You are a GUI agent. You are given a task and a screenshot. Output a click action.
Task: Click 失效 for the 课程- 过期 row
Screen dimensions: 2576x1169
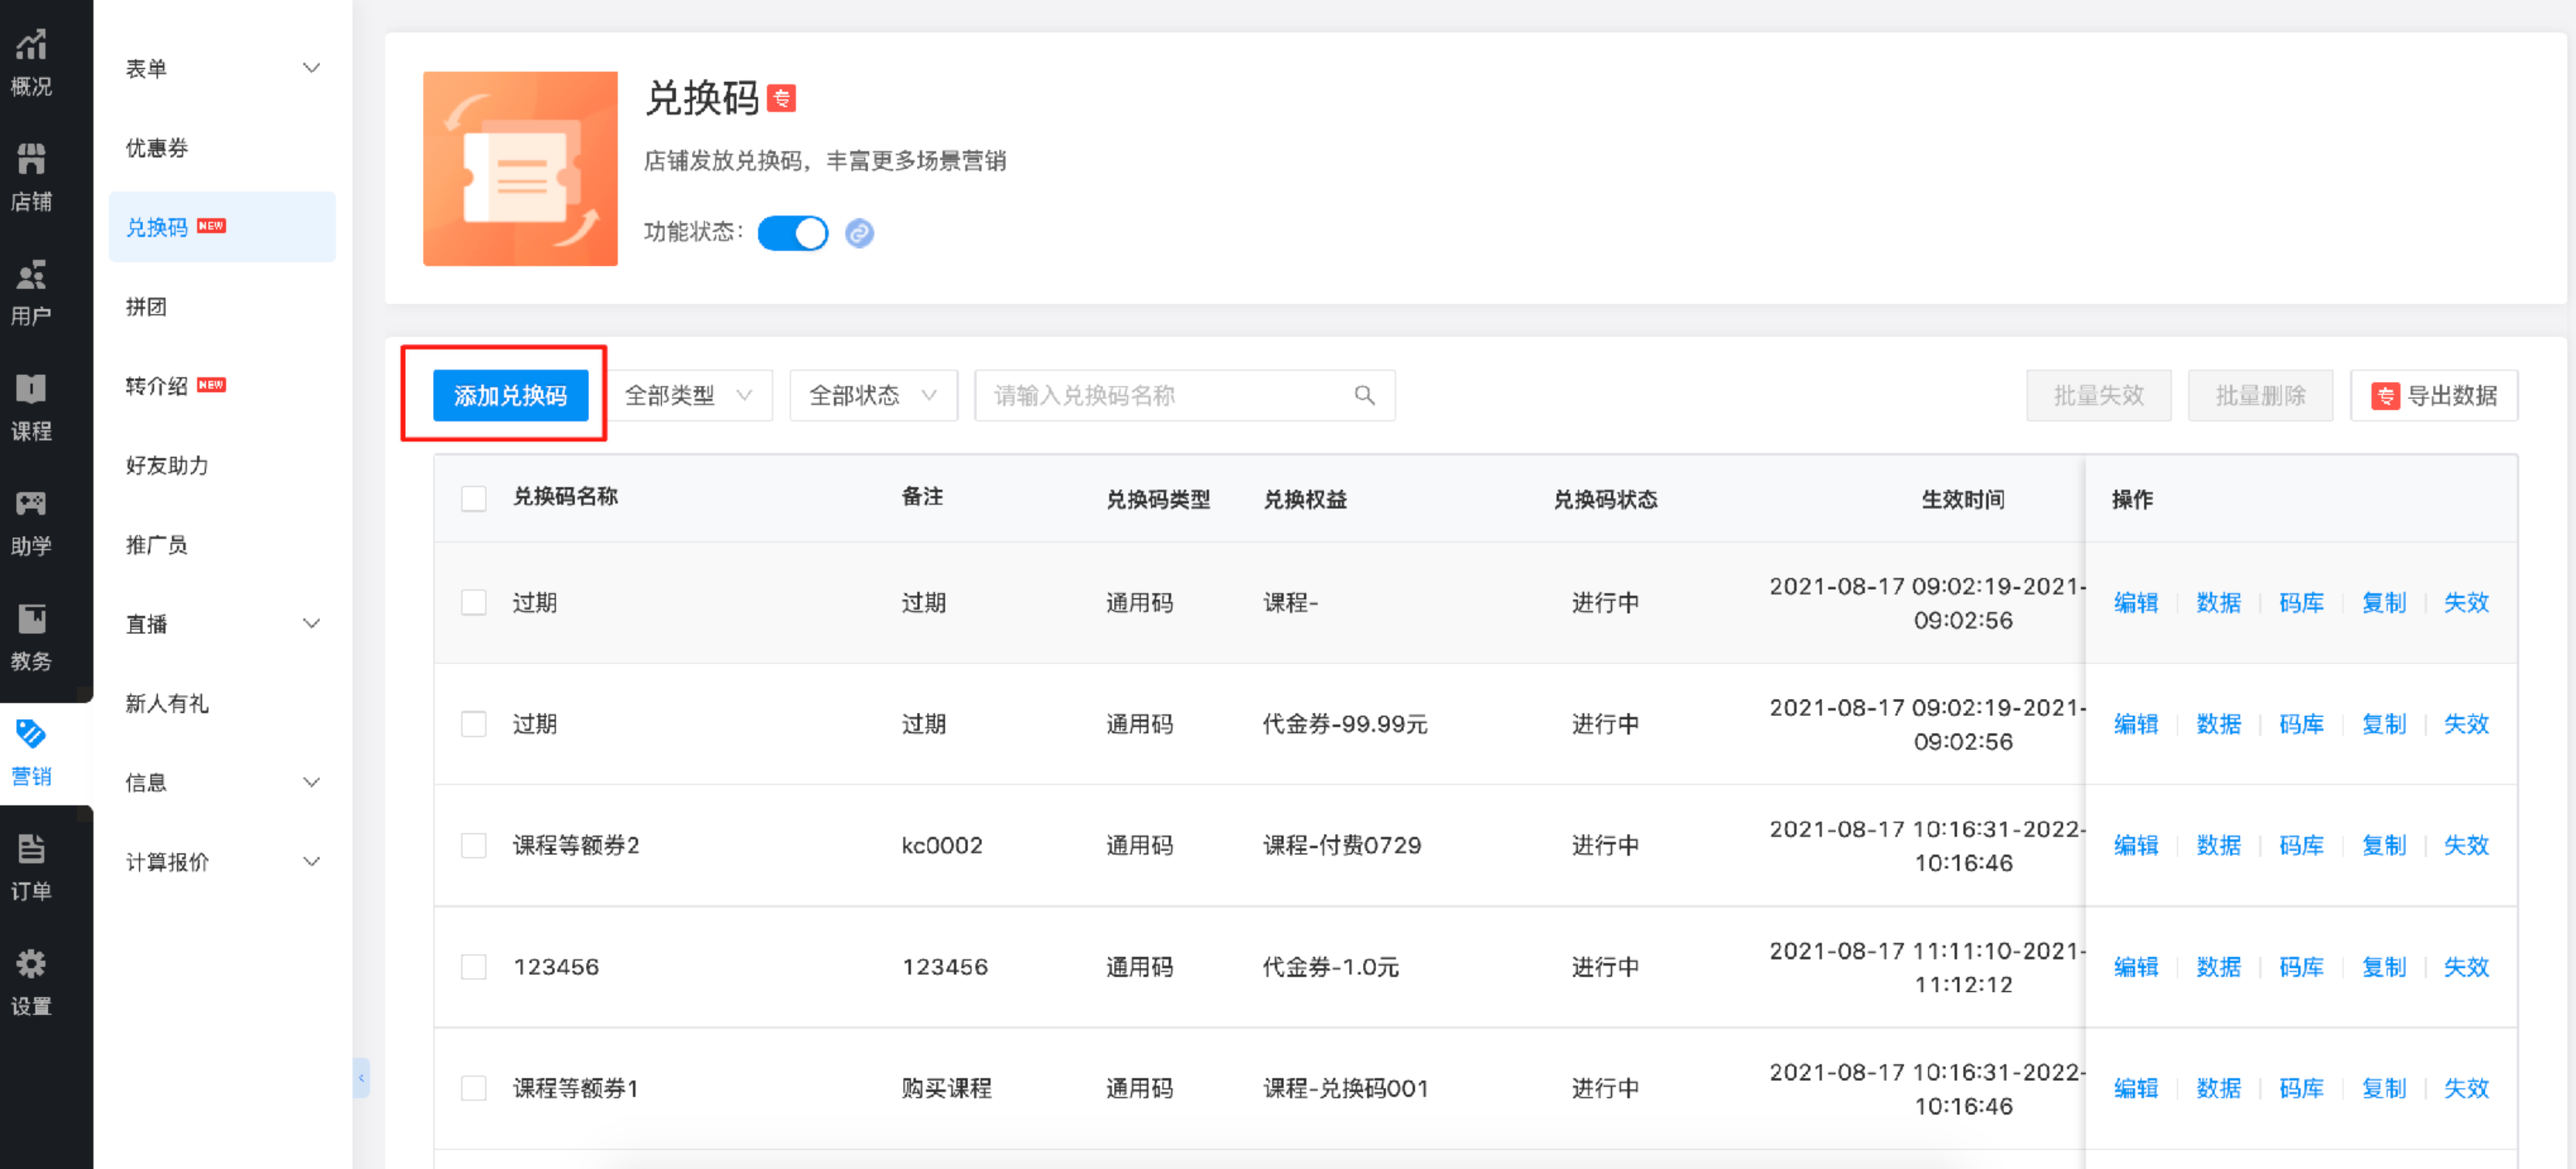coord(2466,602)
